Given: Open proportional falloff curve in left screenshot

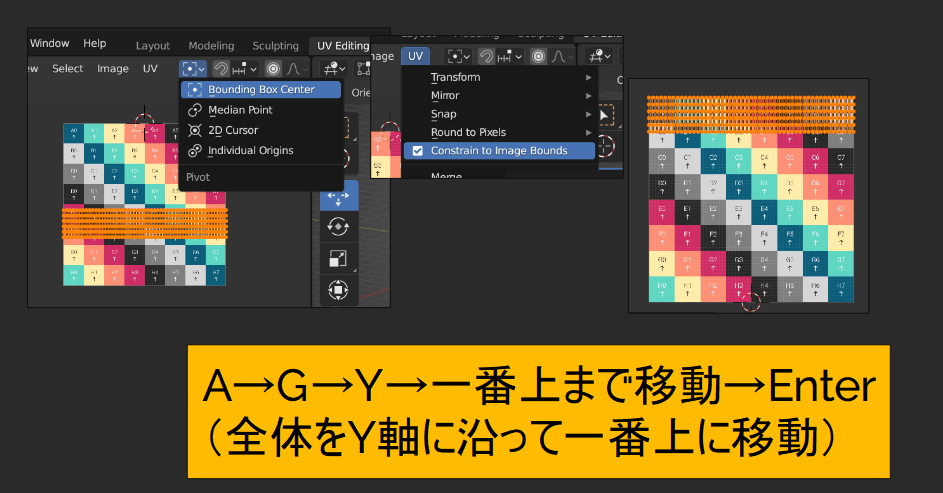Looking at the screenshot, I should (x=294, y=69).
